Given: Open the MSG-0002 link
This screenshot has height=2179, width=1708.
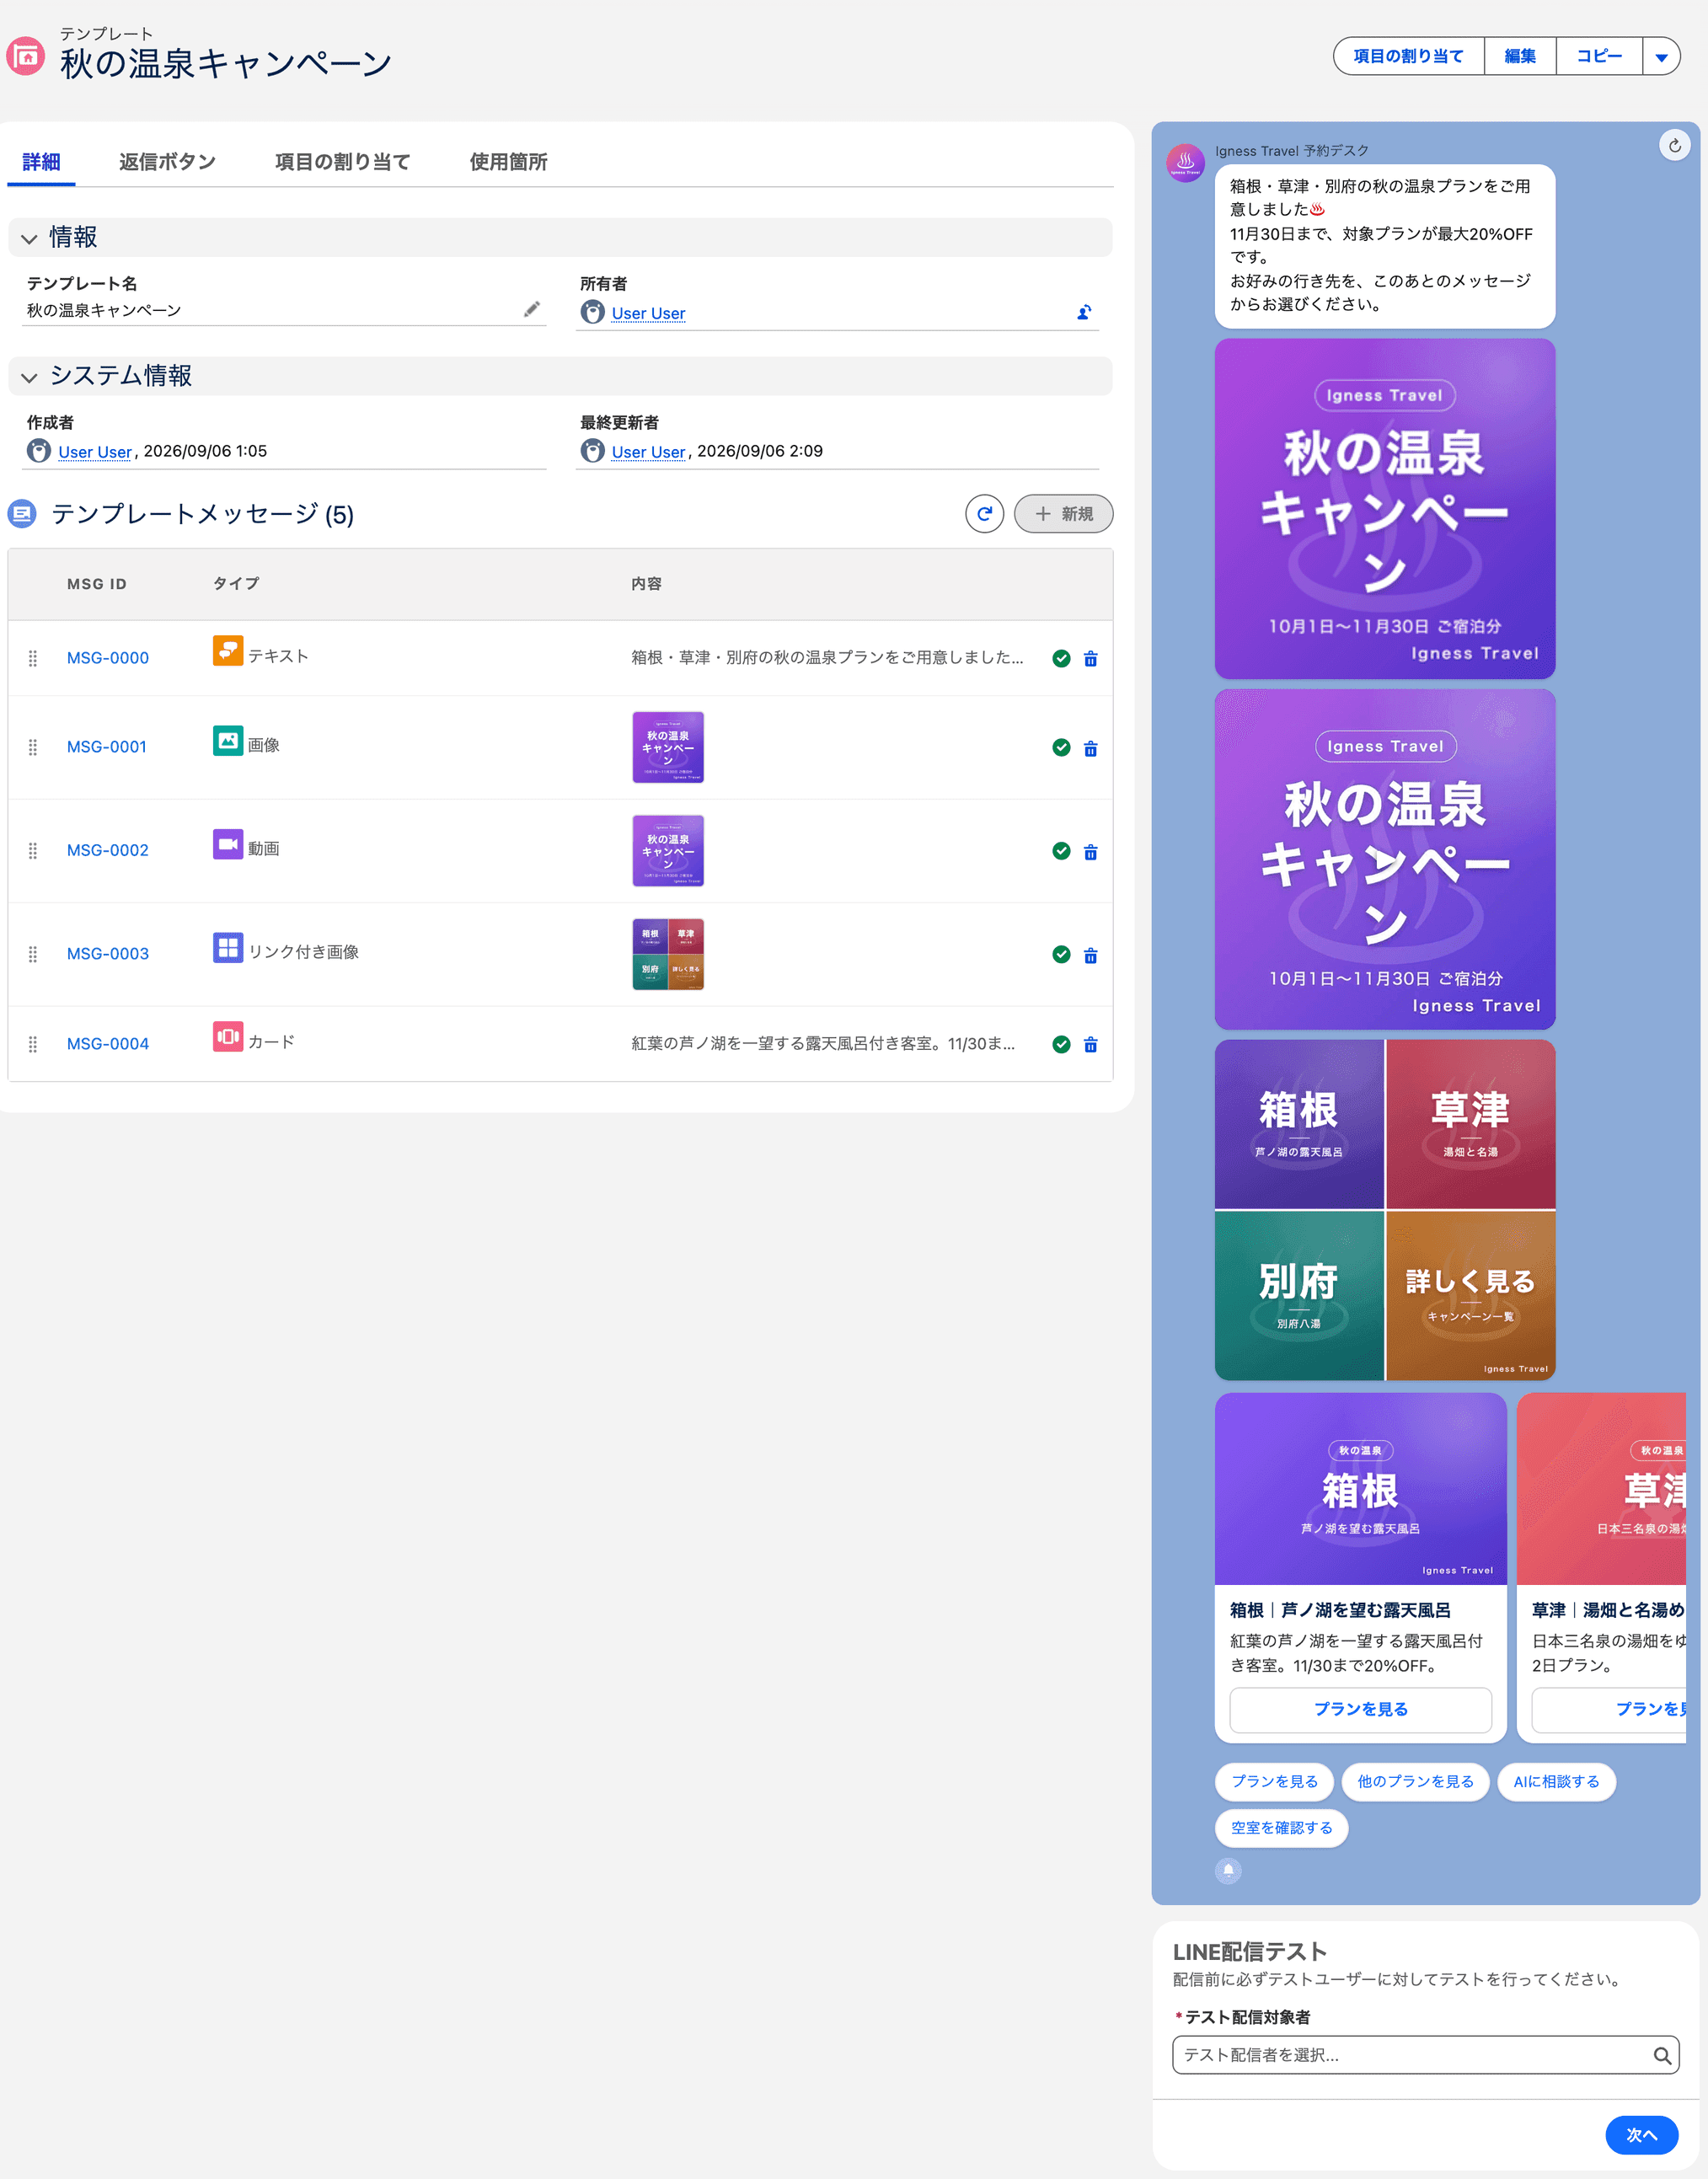Looking at the screenshot, I should coord(108,850).
